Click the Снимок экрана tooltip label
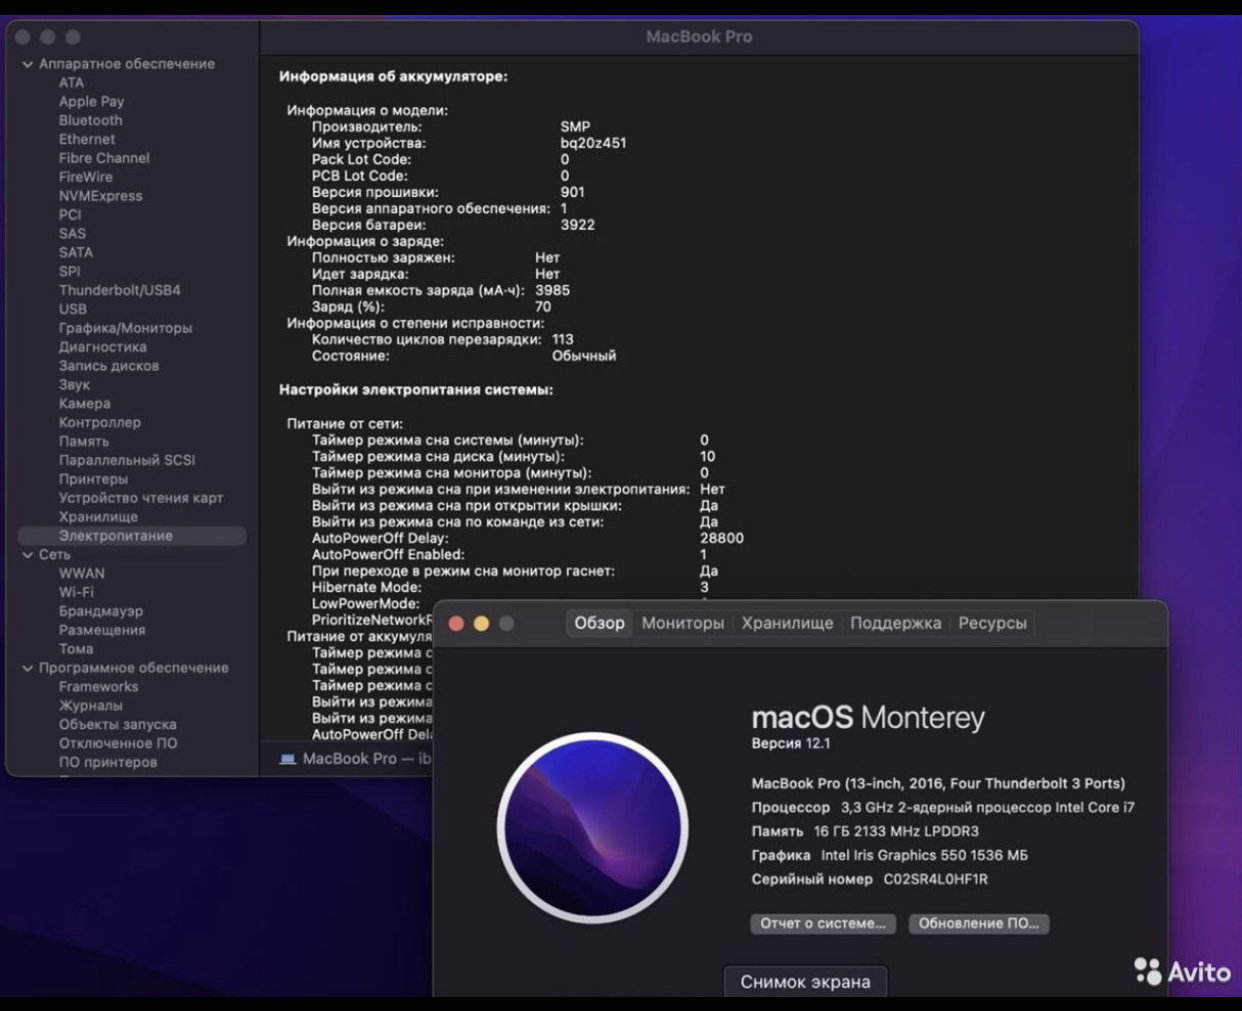 pos(805,982)
